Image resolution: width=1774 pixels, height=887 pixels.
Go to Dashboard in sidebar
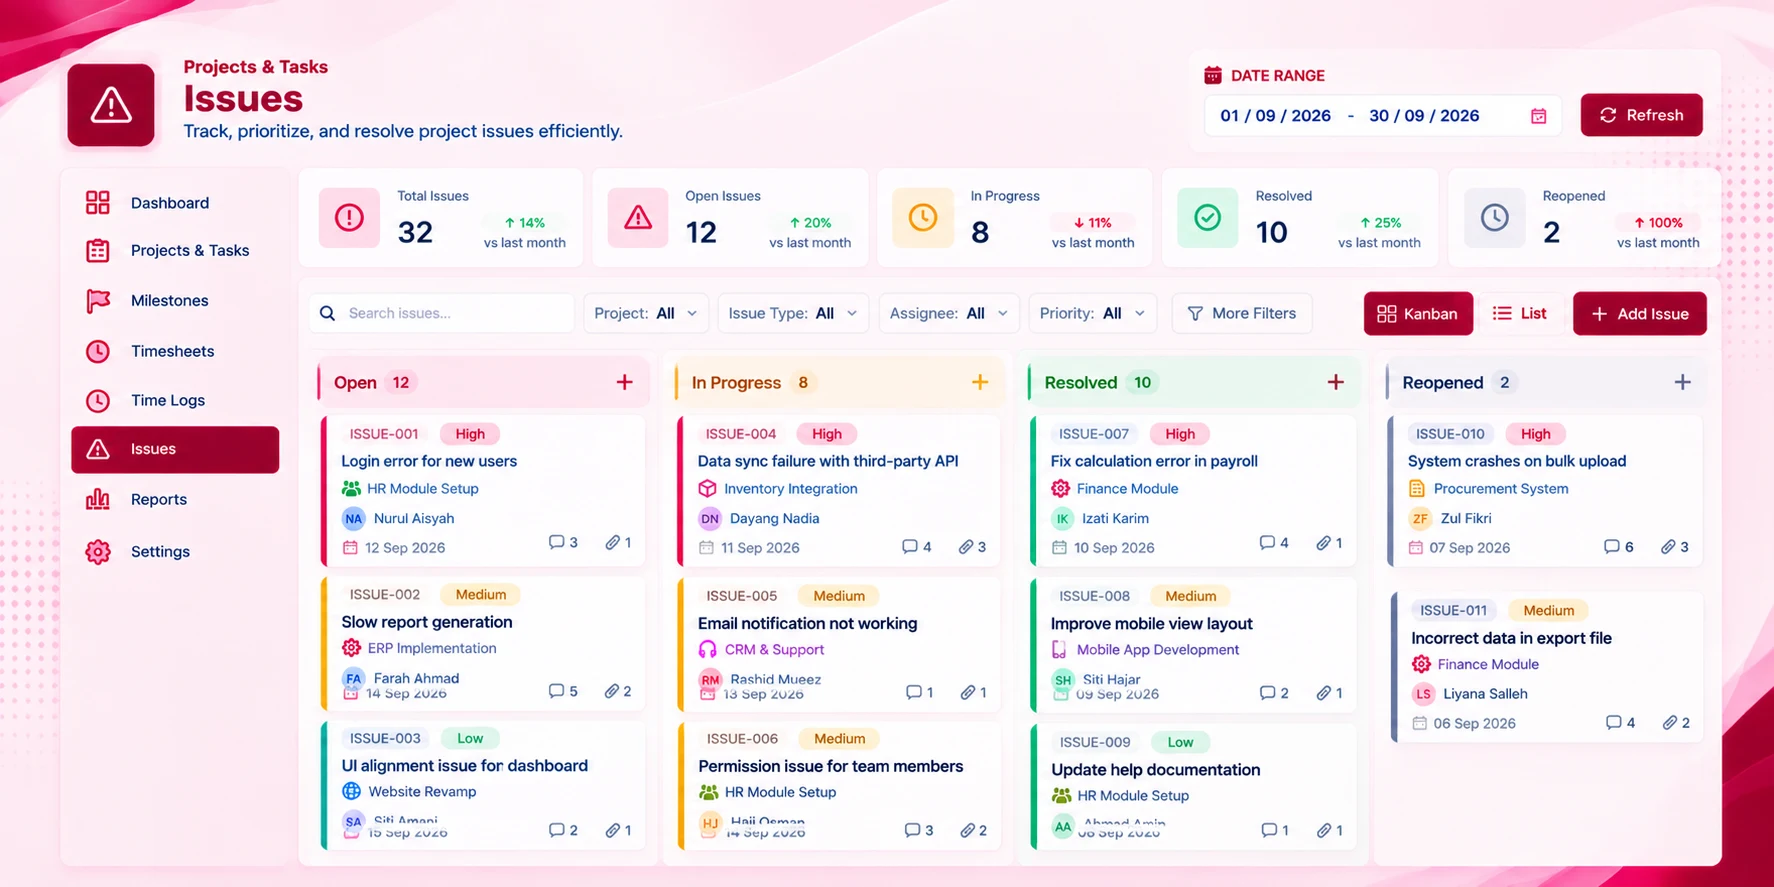point(175,203)
